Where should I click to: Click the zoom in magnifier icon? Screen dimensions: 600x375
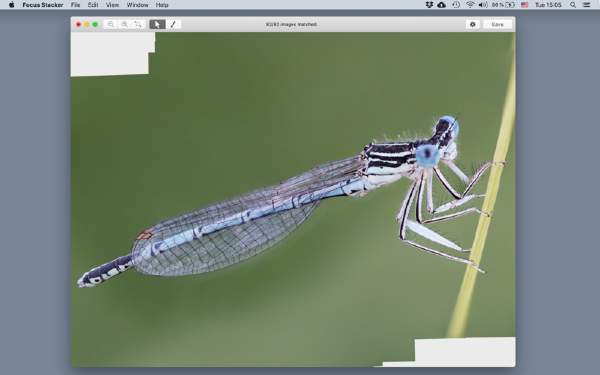click(124, 24)
